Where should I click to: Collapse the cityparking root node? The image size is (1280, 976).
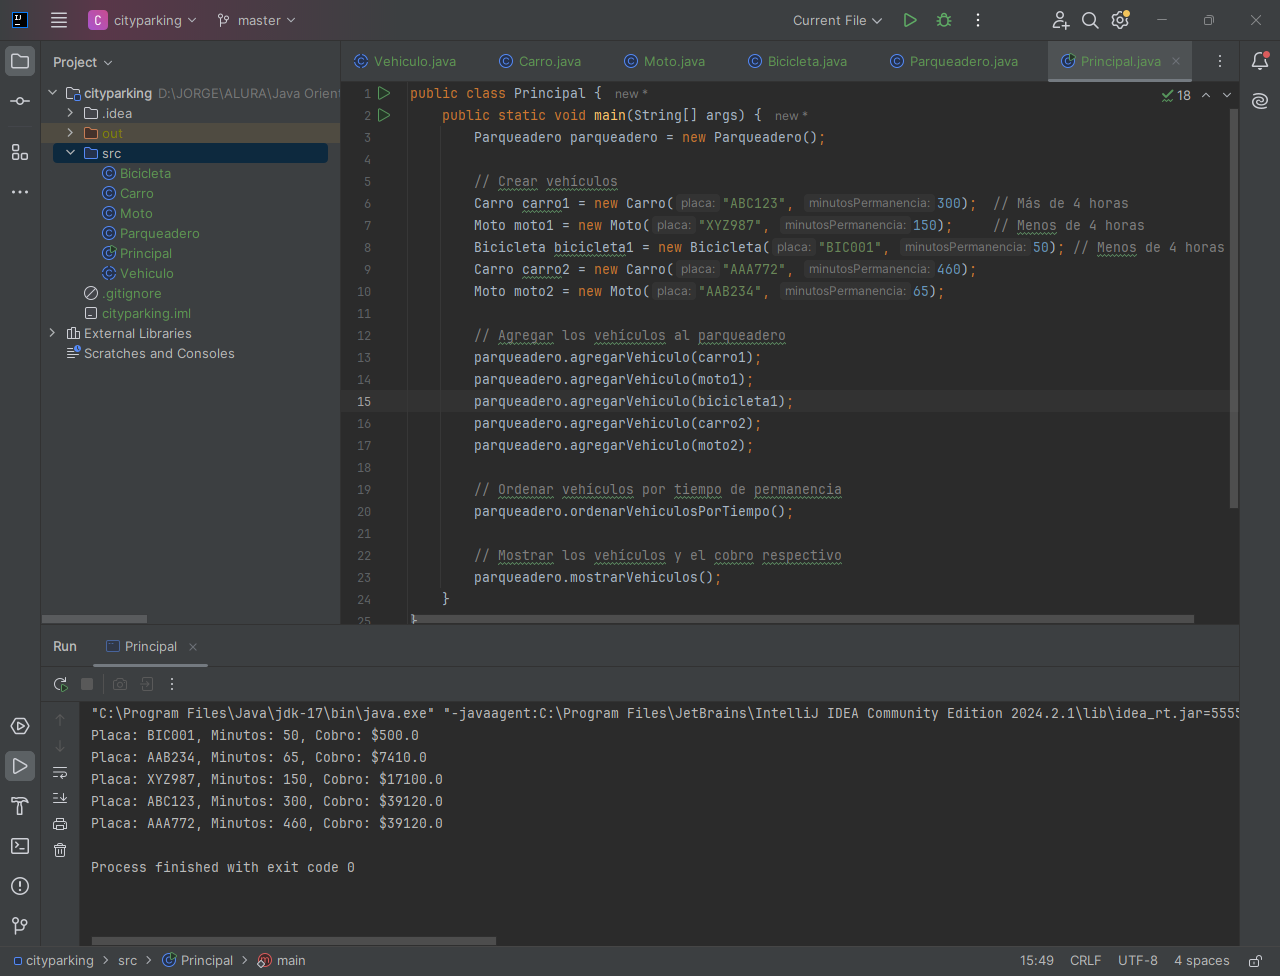[x=53, y=93]
